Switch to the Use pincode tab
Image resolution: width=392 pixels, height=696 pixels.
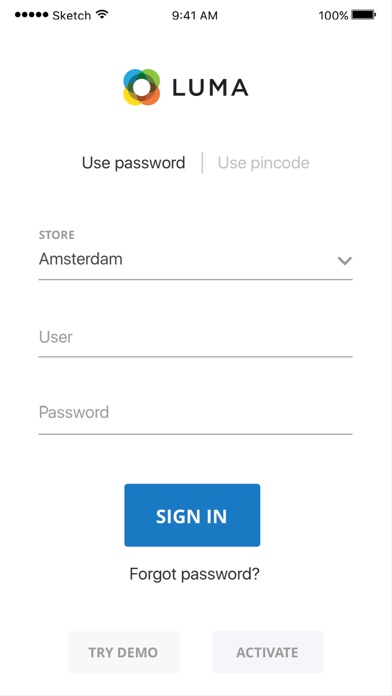point(264,163)
